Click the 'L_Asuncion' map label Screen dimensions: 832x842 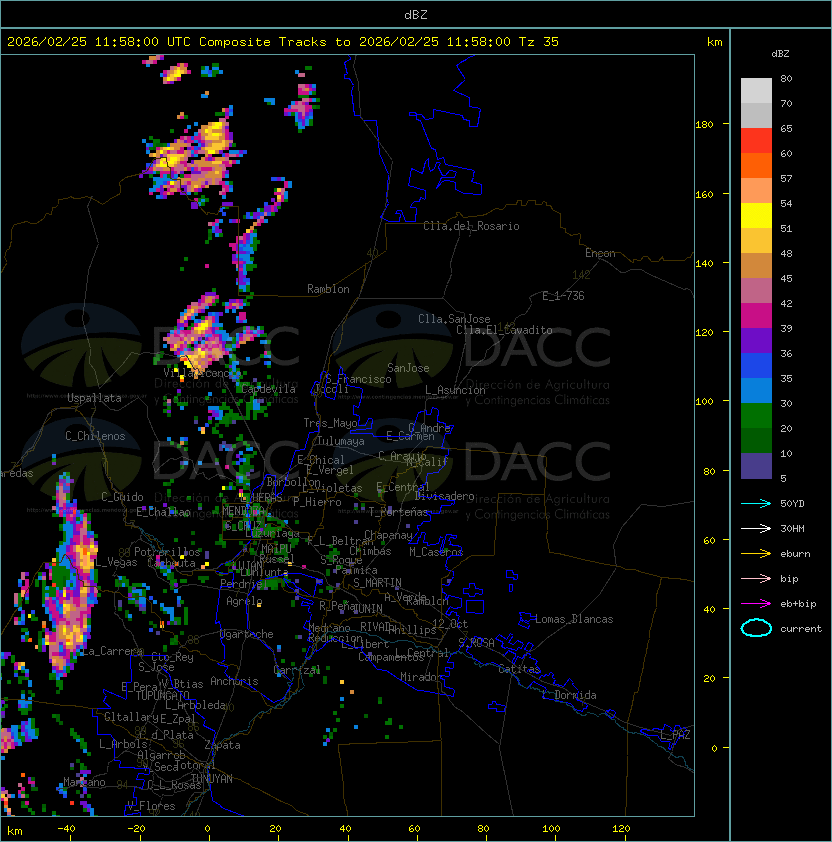click(455, 390)
